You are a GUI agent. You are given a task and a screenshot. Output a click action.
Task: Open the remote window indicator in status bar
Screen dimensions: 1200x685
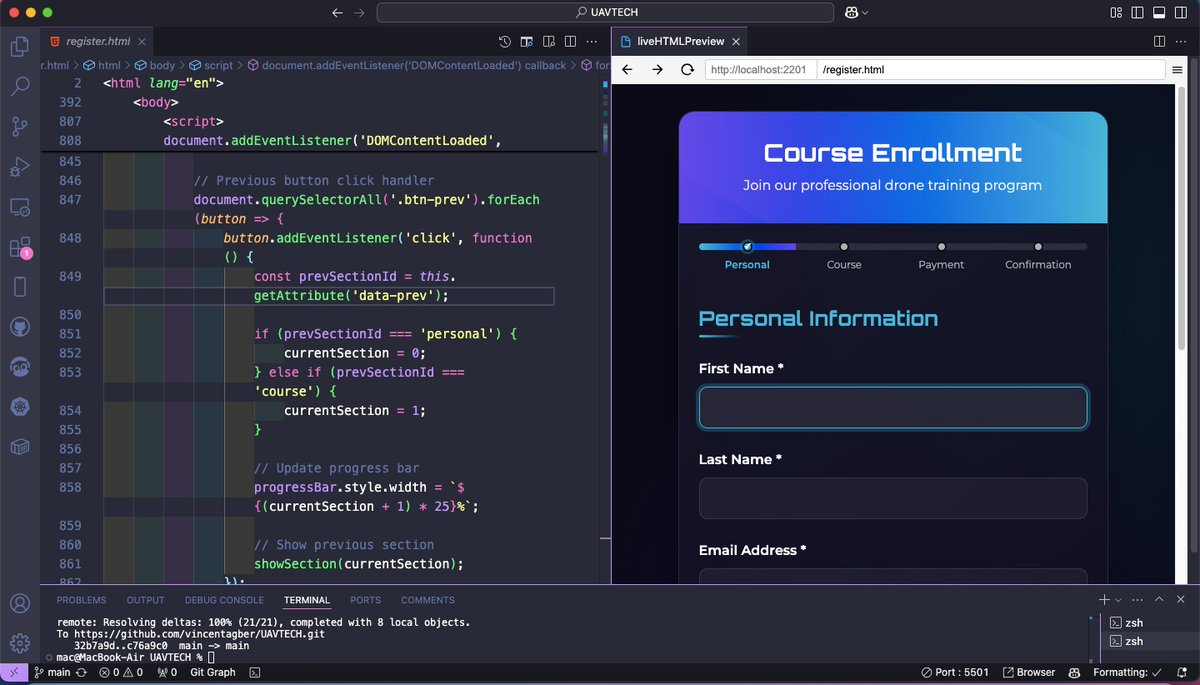click(14, 673)
